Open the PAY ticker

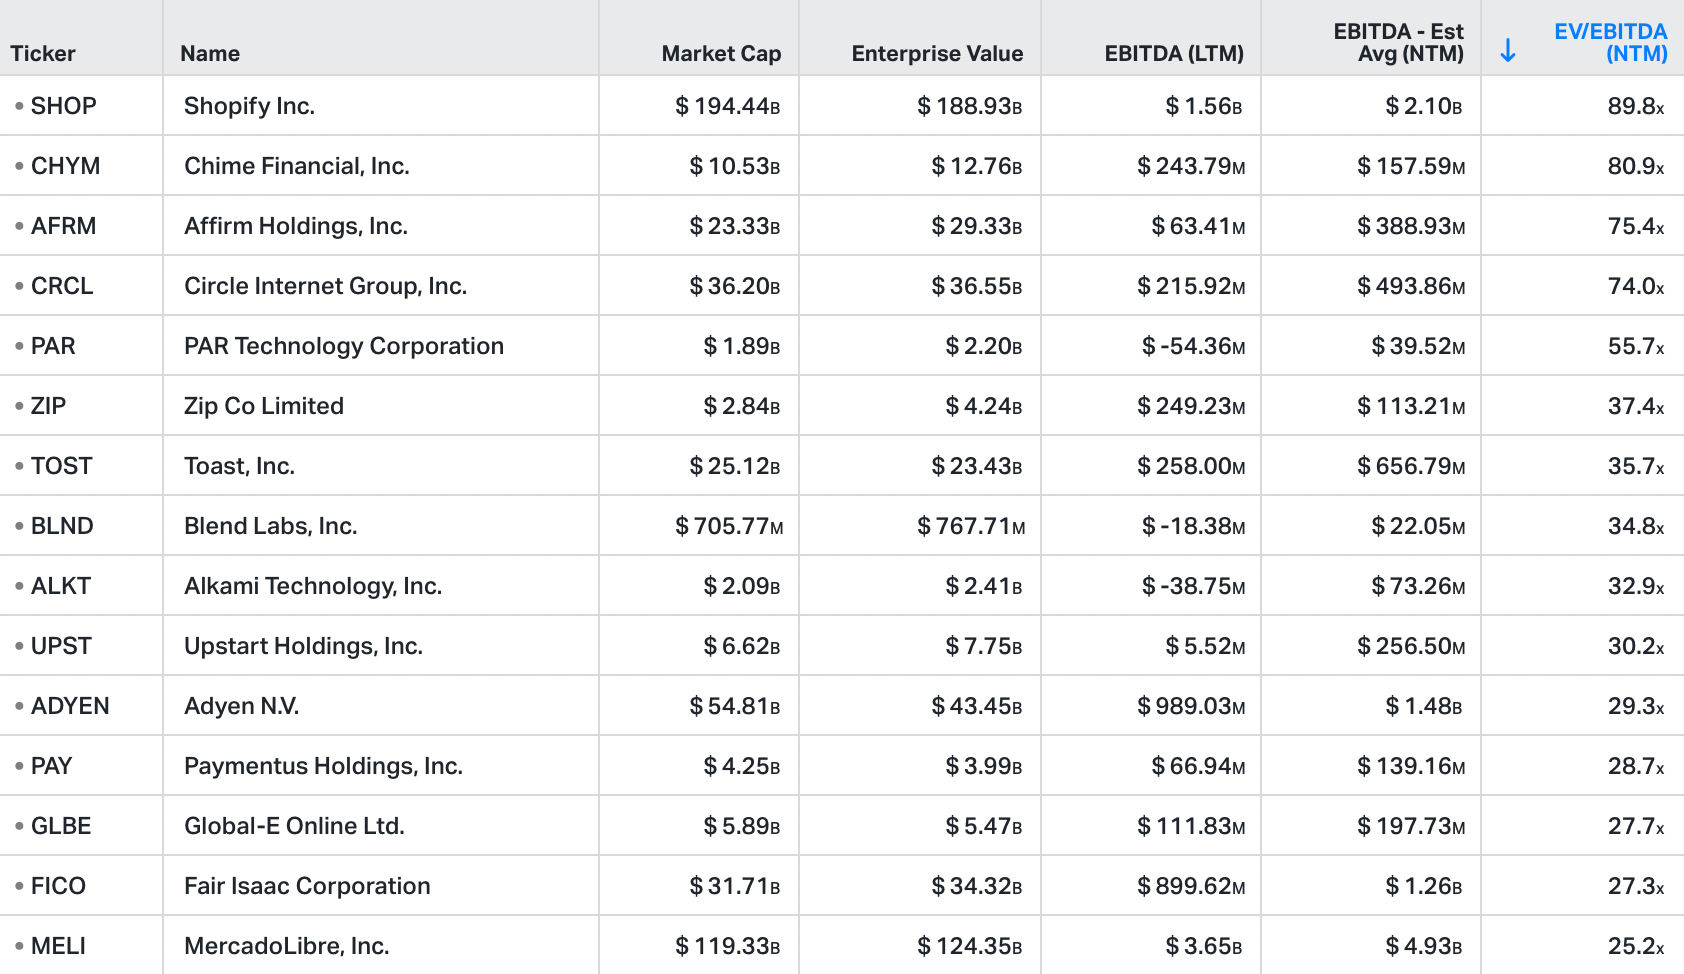(x=52, y=766)
